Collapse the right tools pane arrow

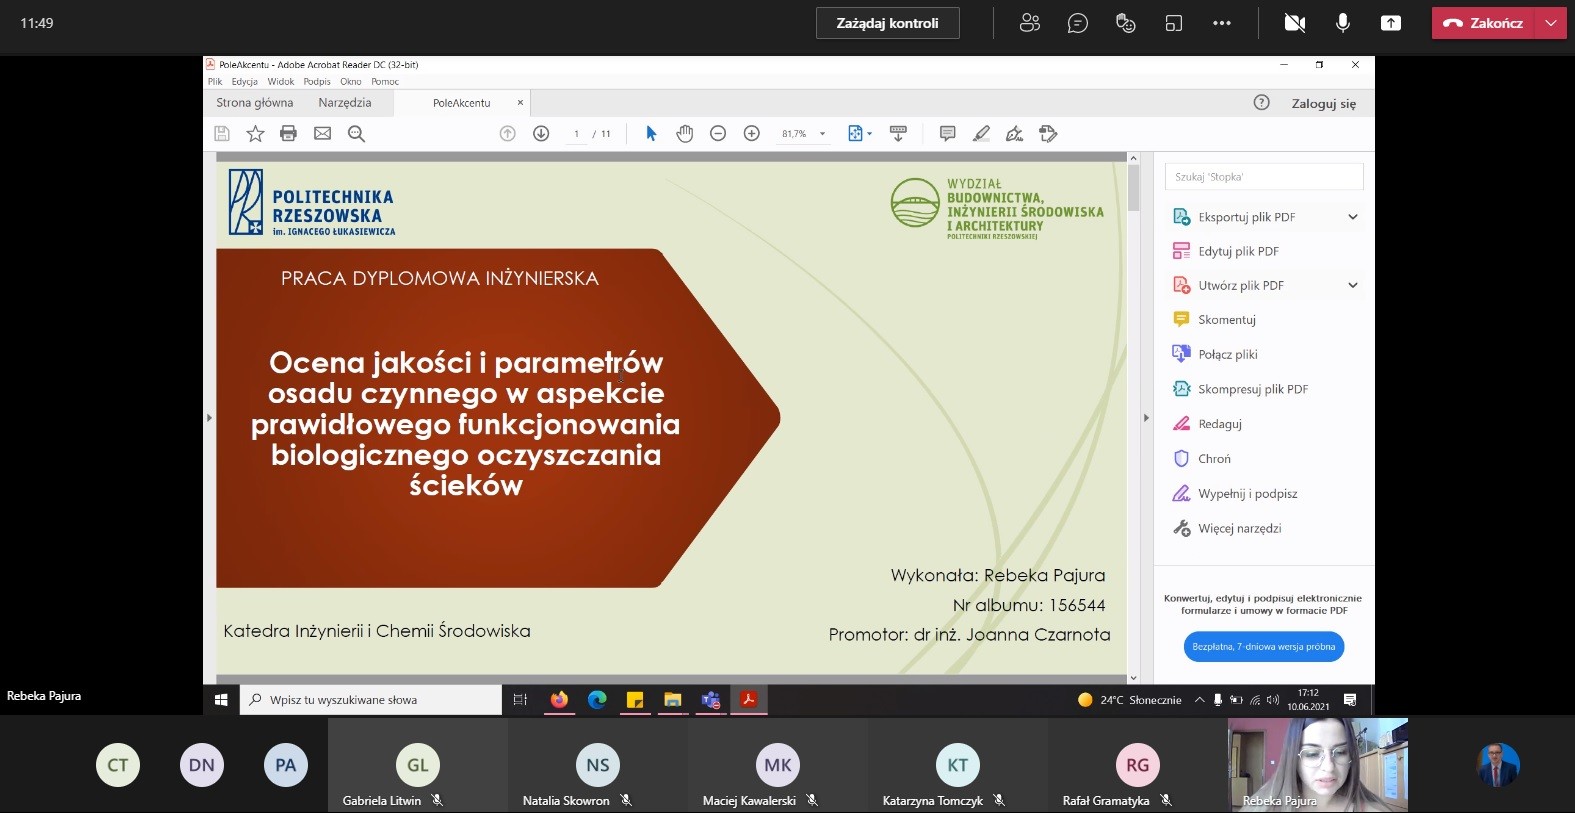(1146, 418)
